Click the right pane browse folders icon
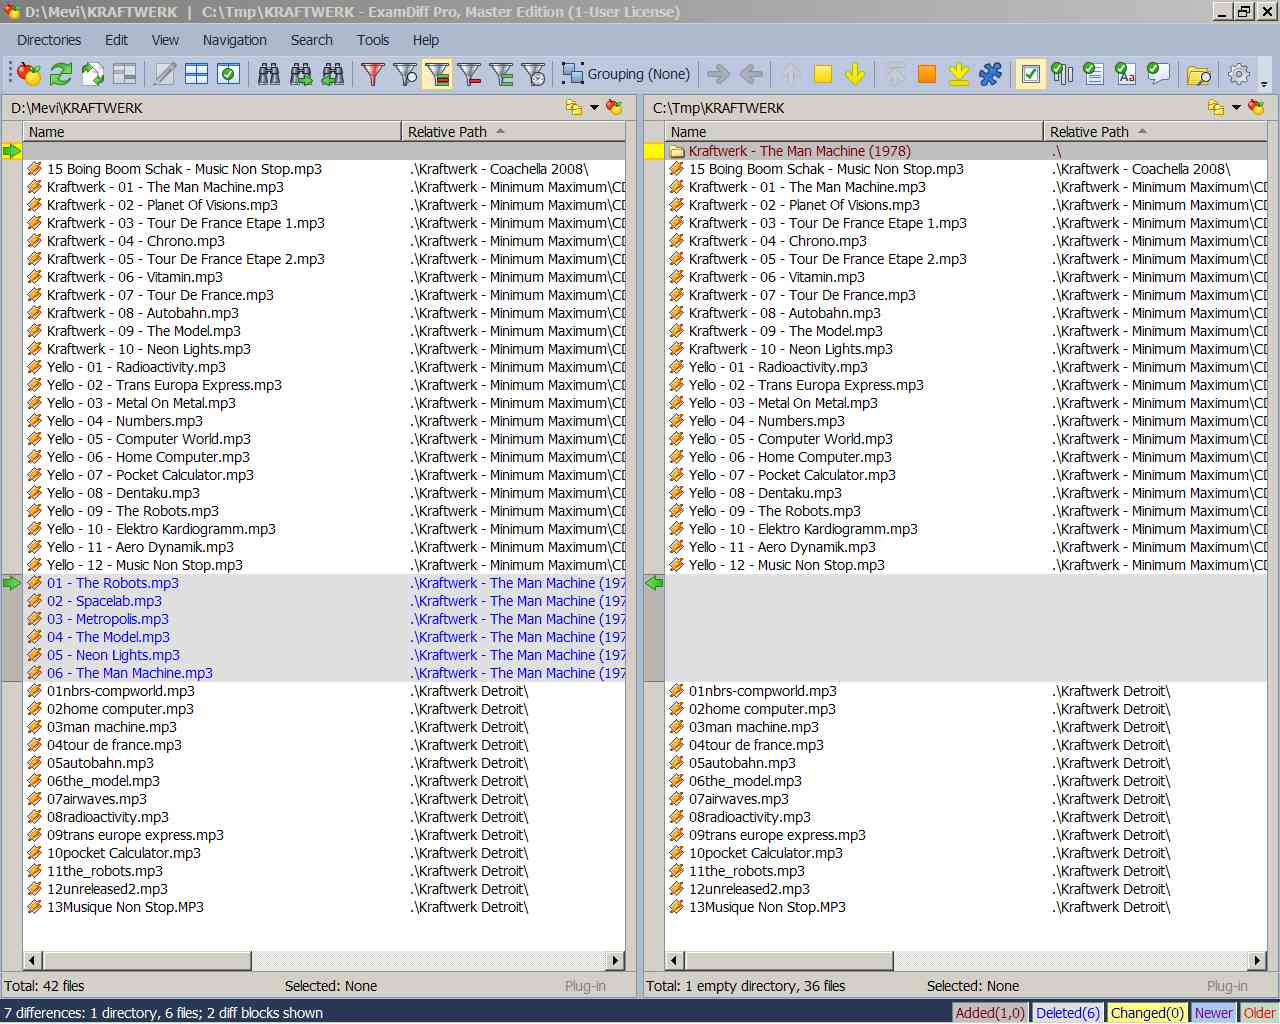This screenshot has height=1024, width=1280. [x=1216, y=107]
